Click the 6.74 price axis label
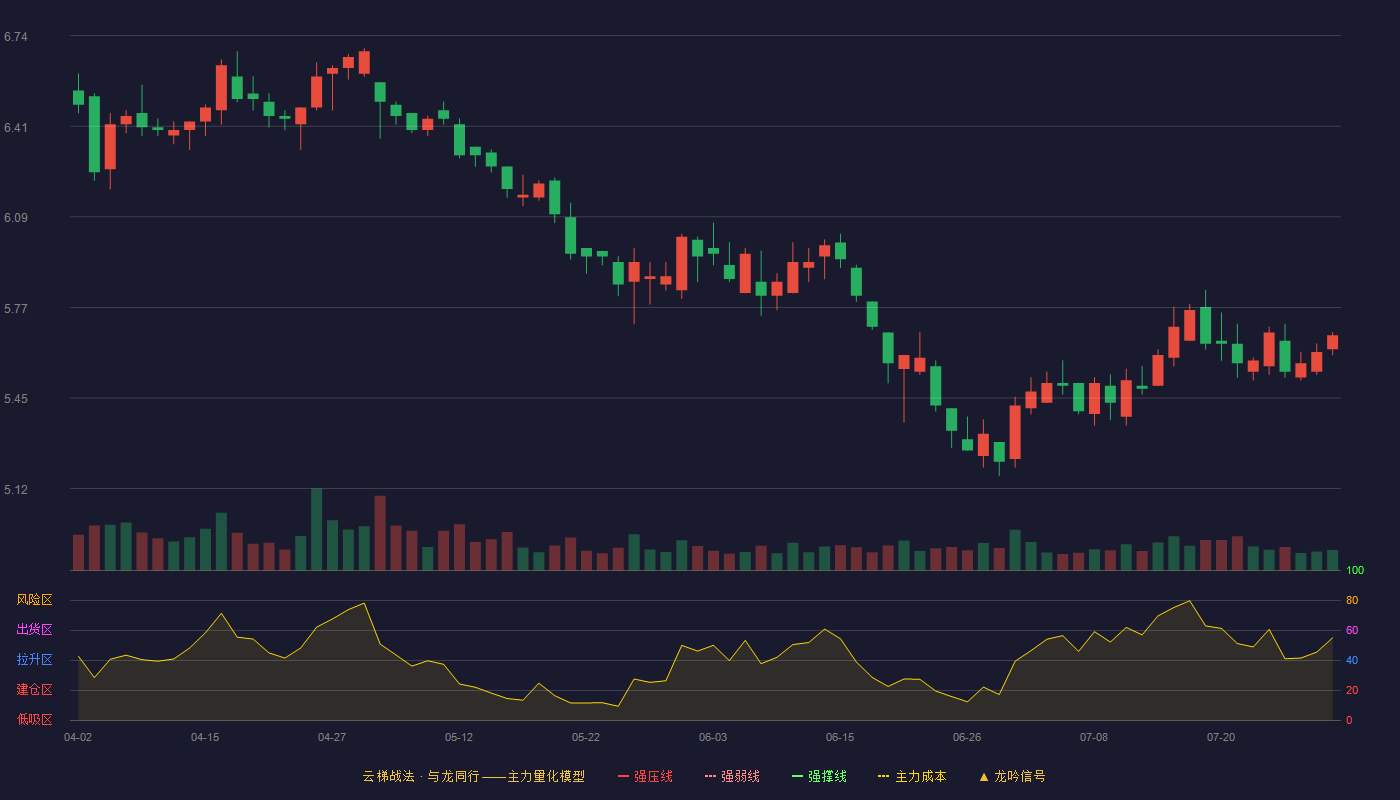This screenshot has width=1400, height=800. [16, 37]
